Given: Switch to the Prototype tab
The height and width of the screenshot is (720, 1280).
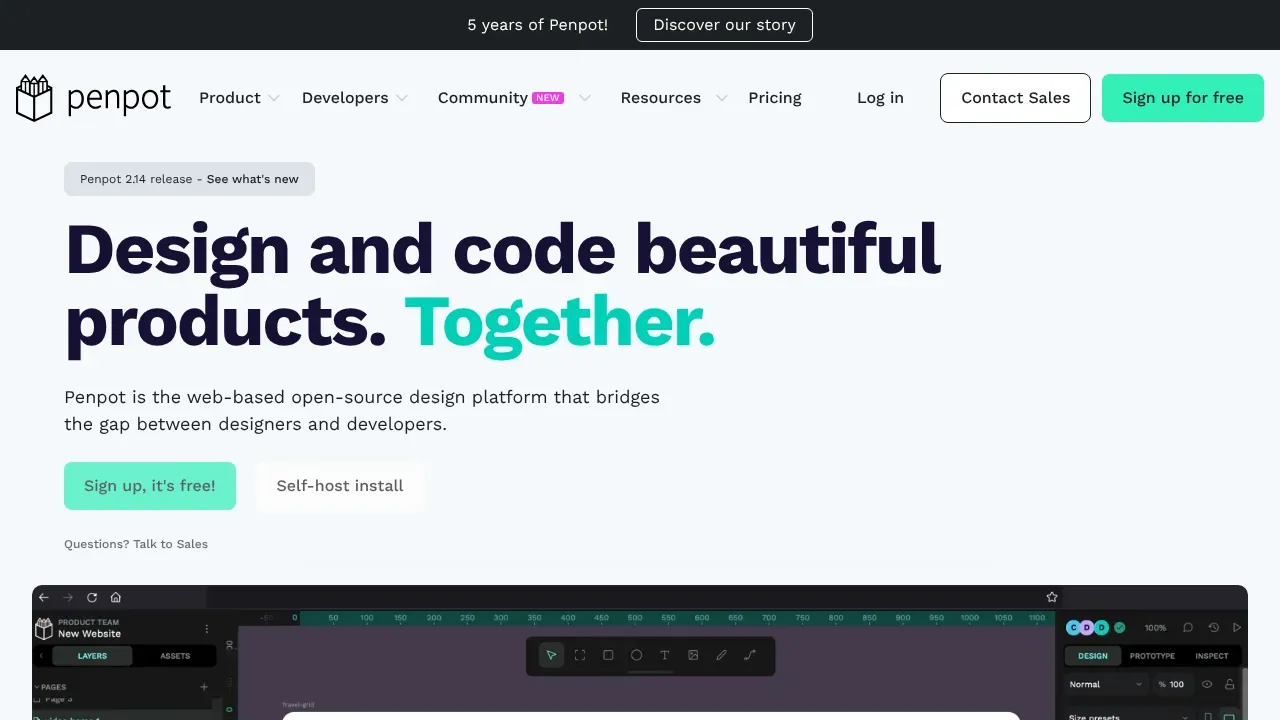Looking at the screenshot, I should point(1152,656).
